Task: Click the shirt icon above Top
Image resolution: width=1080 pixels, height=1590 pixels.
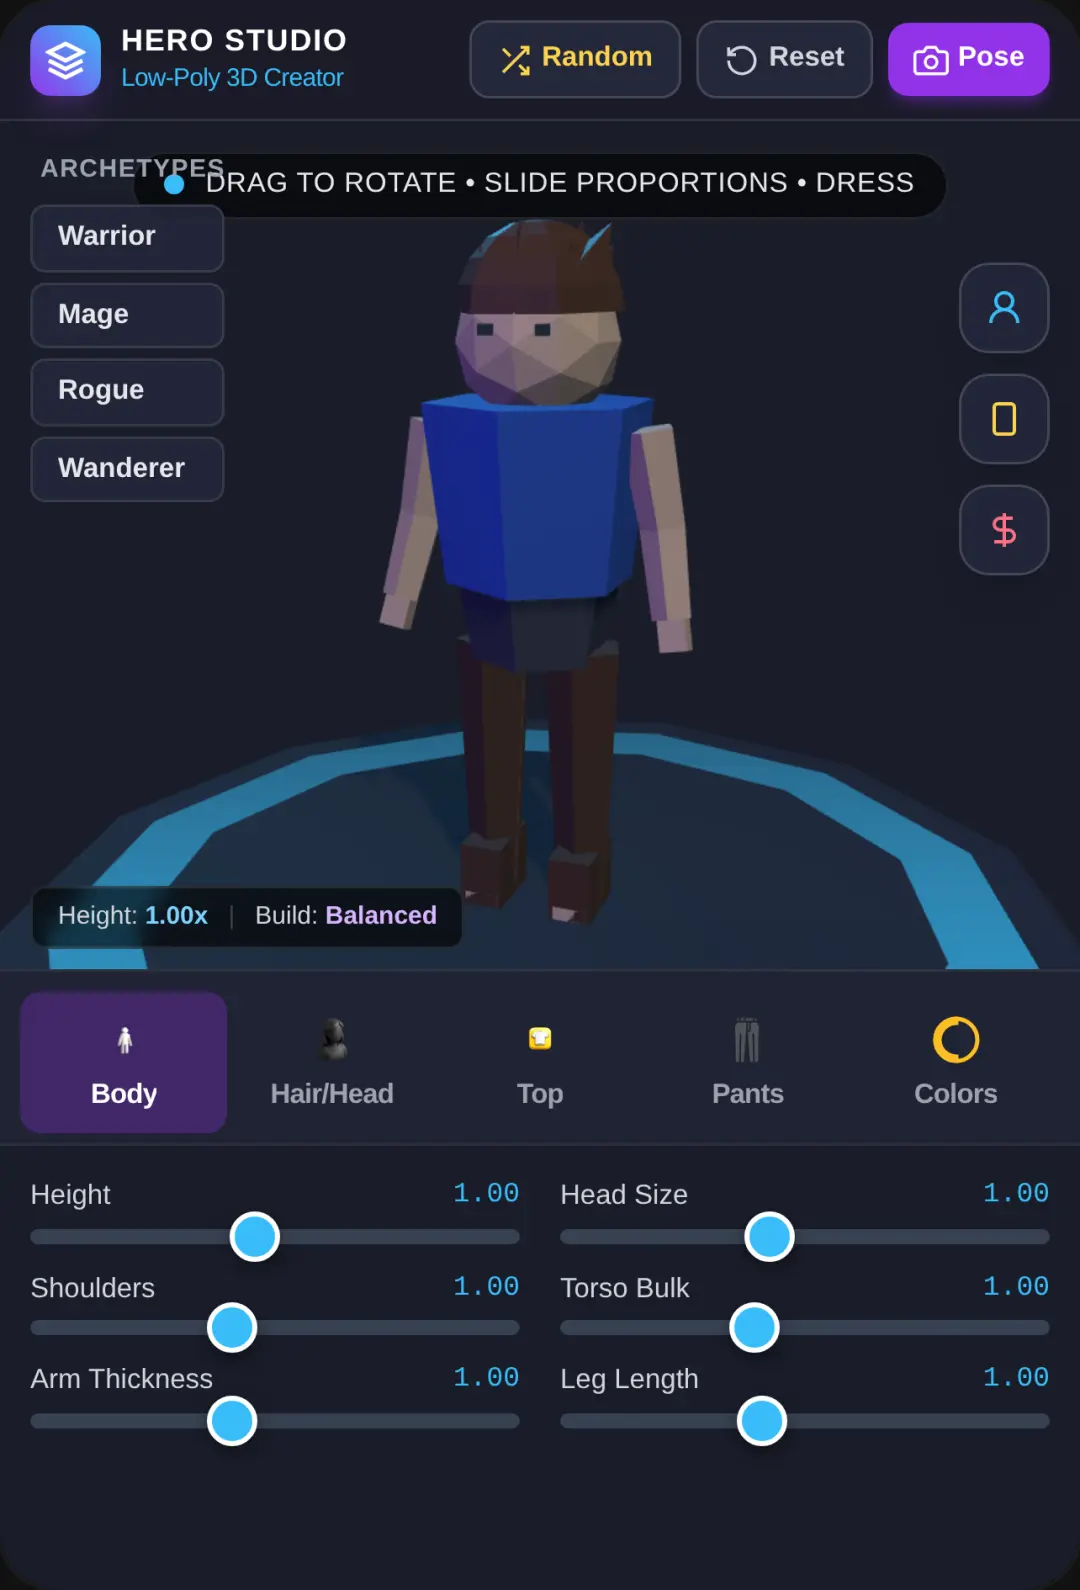Action: click(540, 1039)
